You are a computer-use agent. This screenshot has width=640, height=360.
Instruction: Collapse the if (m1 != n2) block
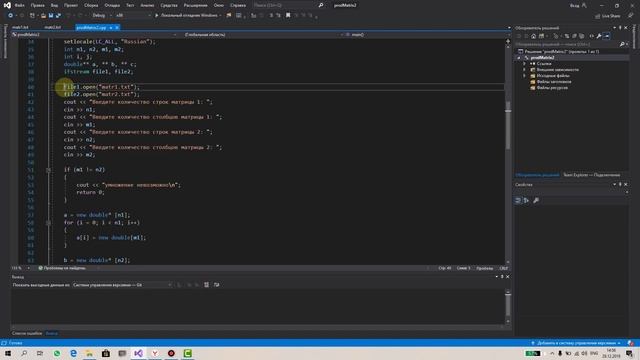pos(49,170)
